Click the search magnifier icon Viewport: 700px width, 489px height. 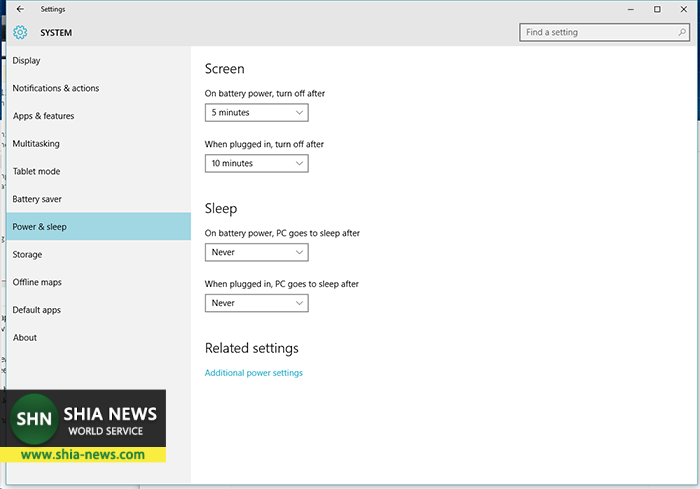(x=682, y=32)
